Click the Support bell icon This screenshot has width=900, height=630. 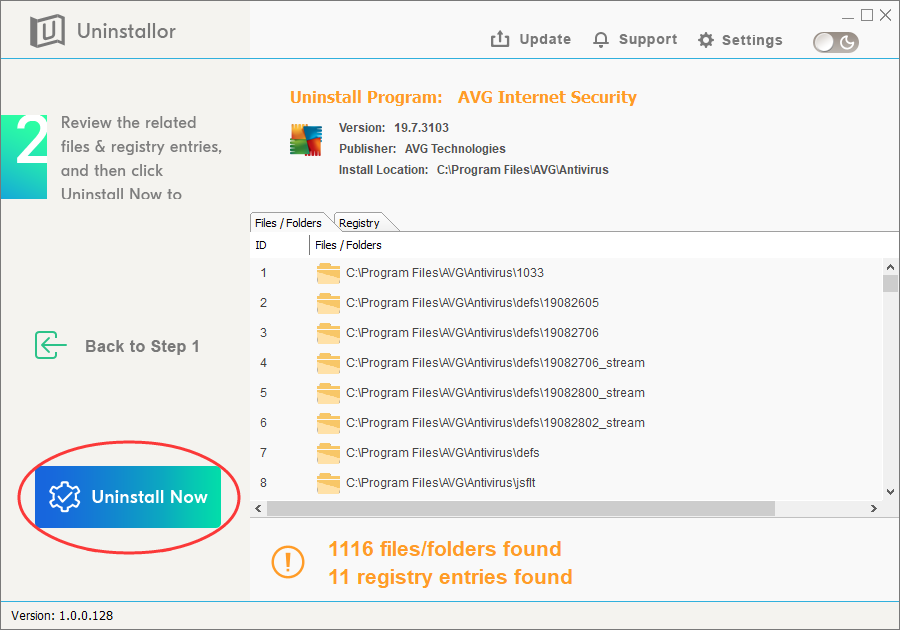coord(600,40)
